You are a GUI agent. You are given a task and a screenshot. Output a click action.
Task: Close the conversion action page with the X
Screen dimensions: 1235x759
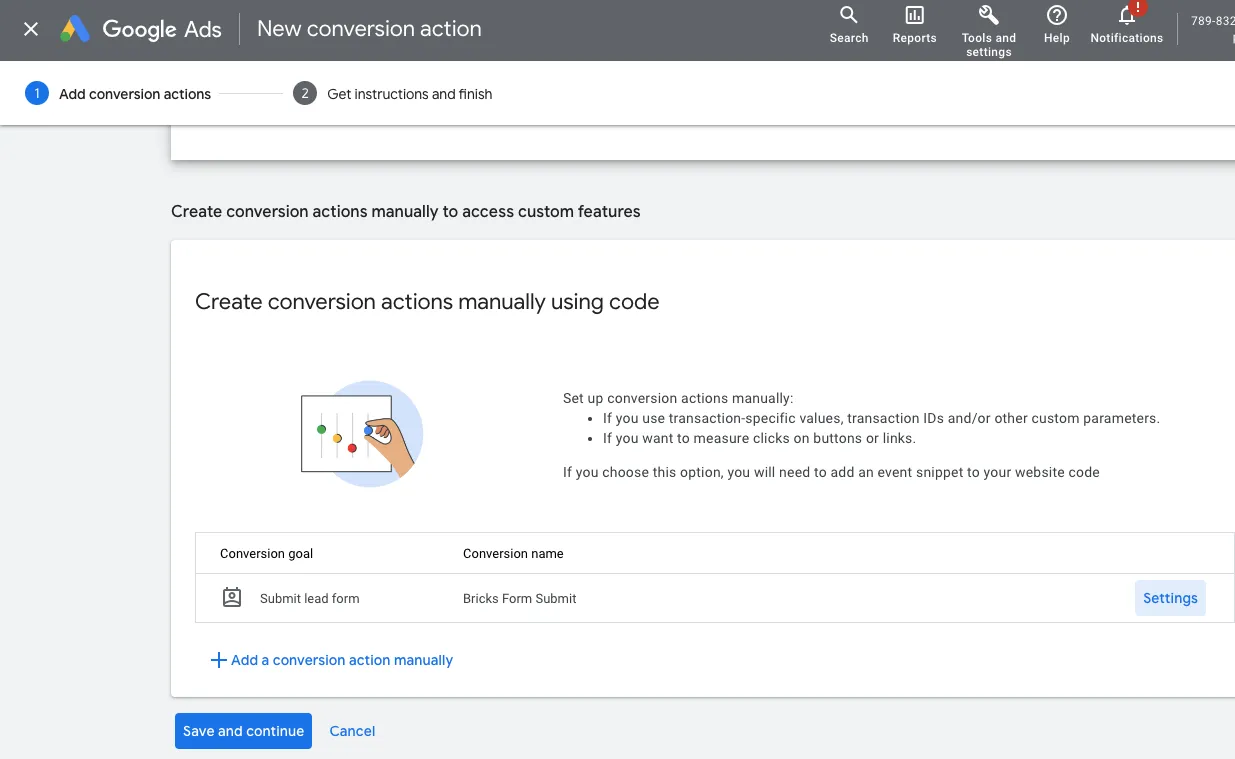coord(29,29)
